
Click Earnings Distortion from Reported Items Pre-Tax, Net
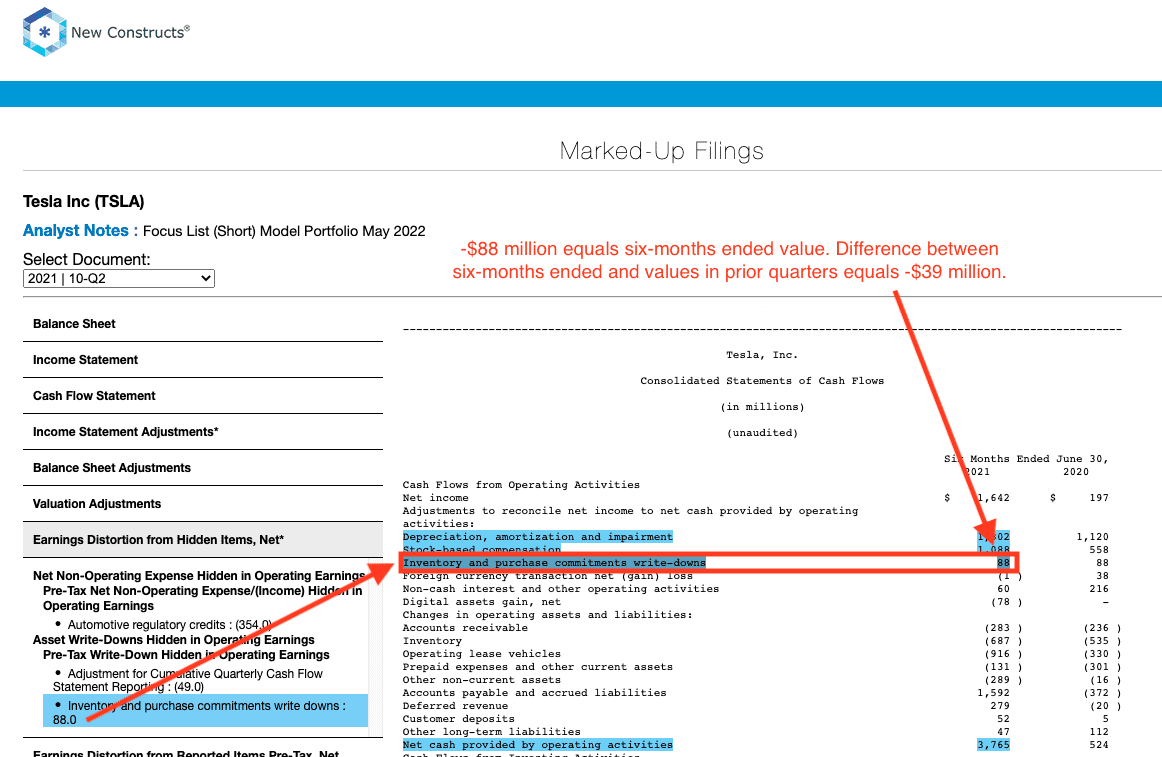click(186, 752)
